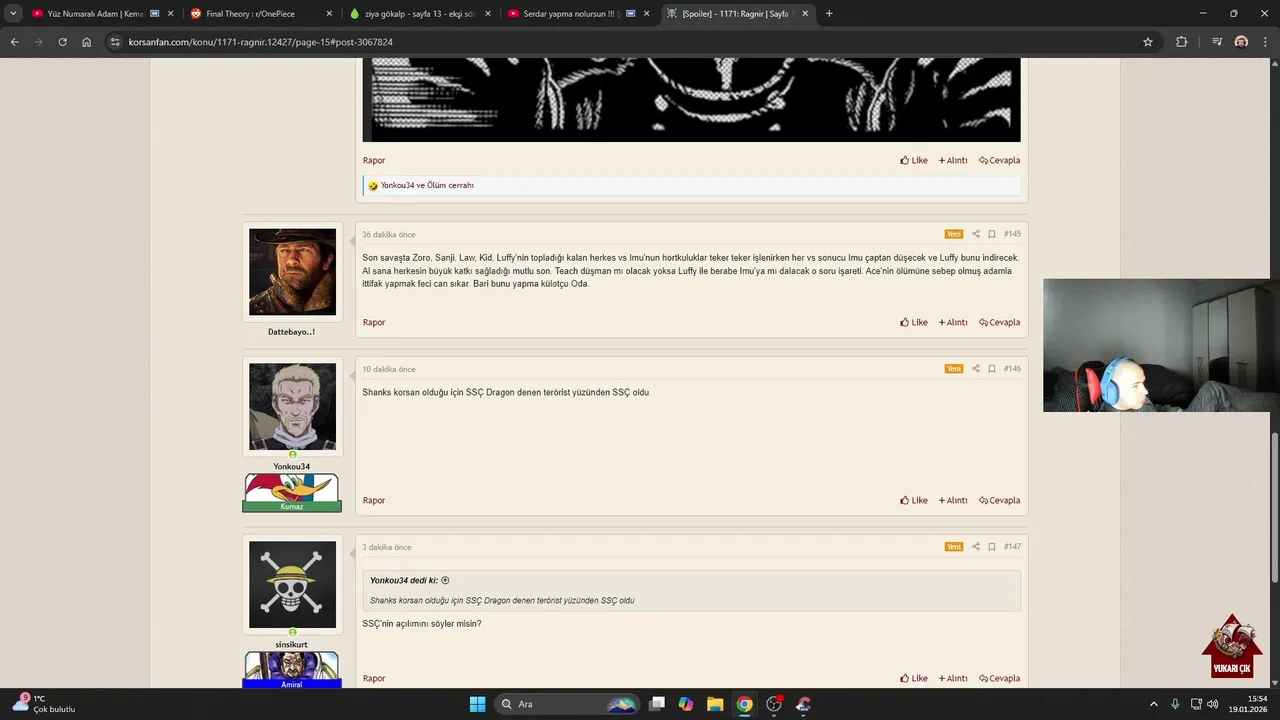The image size is (1280, 720).
Task: Switch to ziya gökalp ekşi sözlük tab
Action: tap(420, 14)
